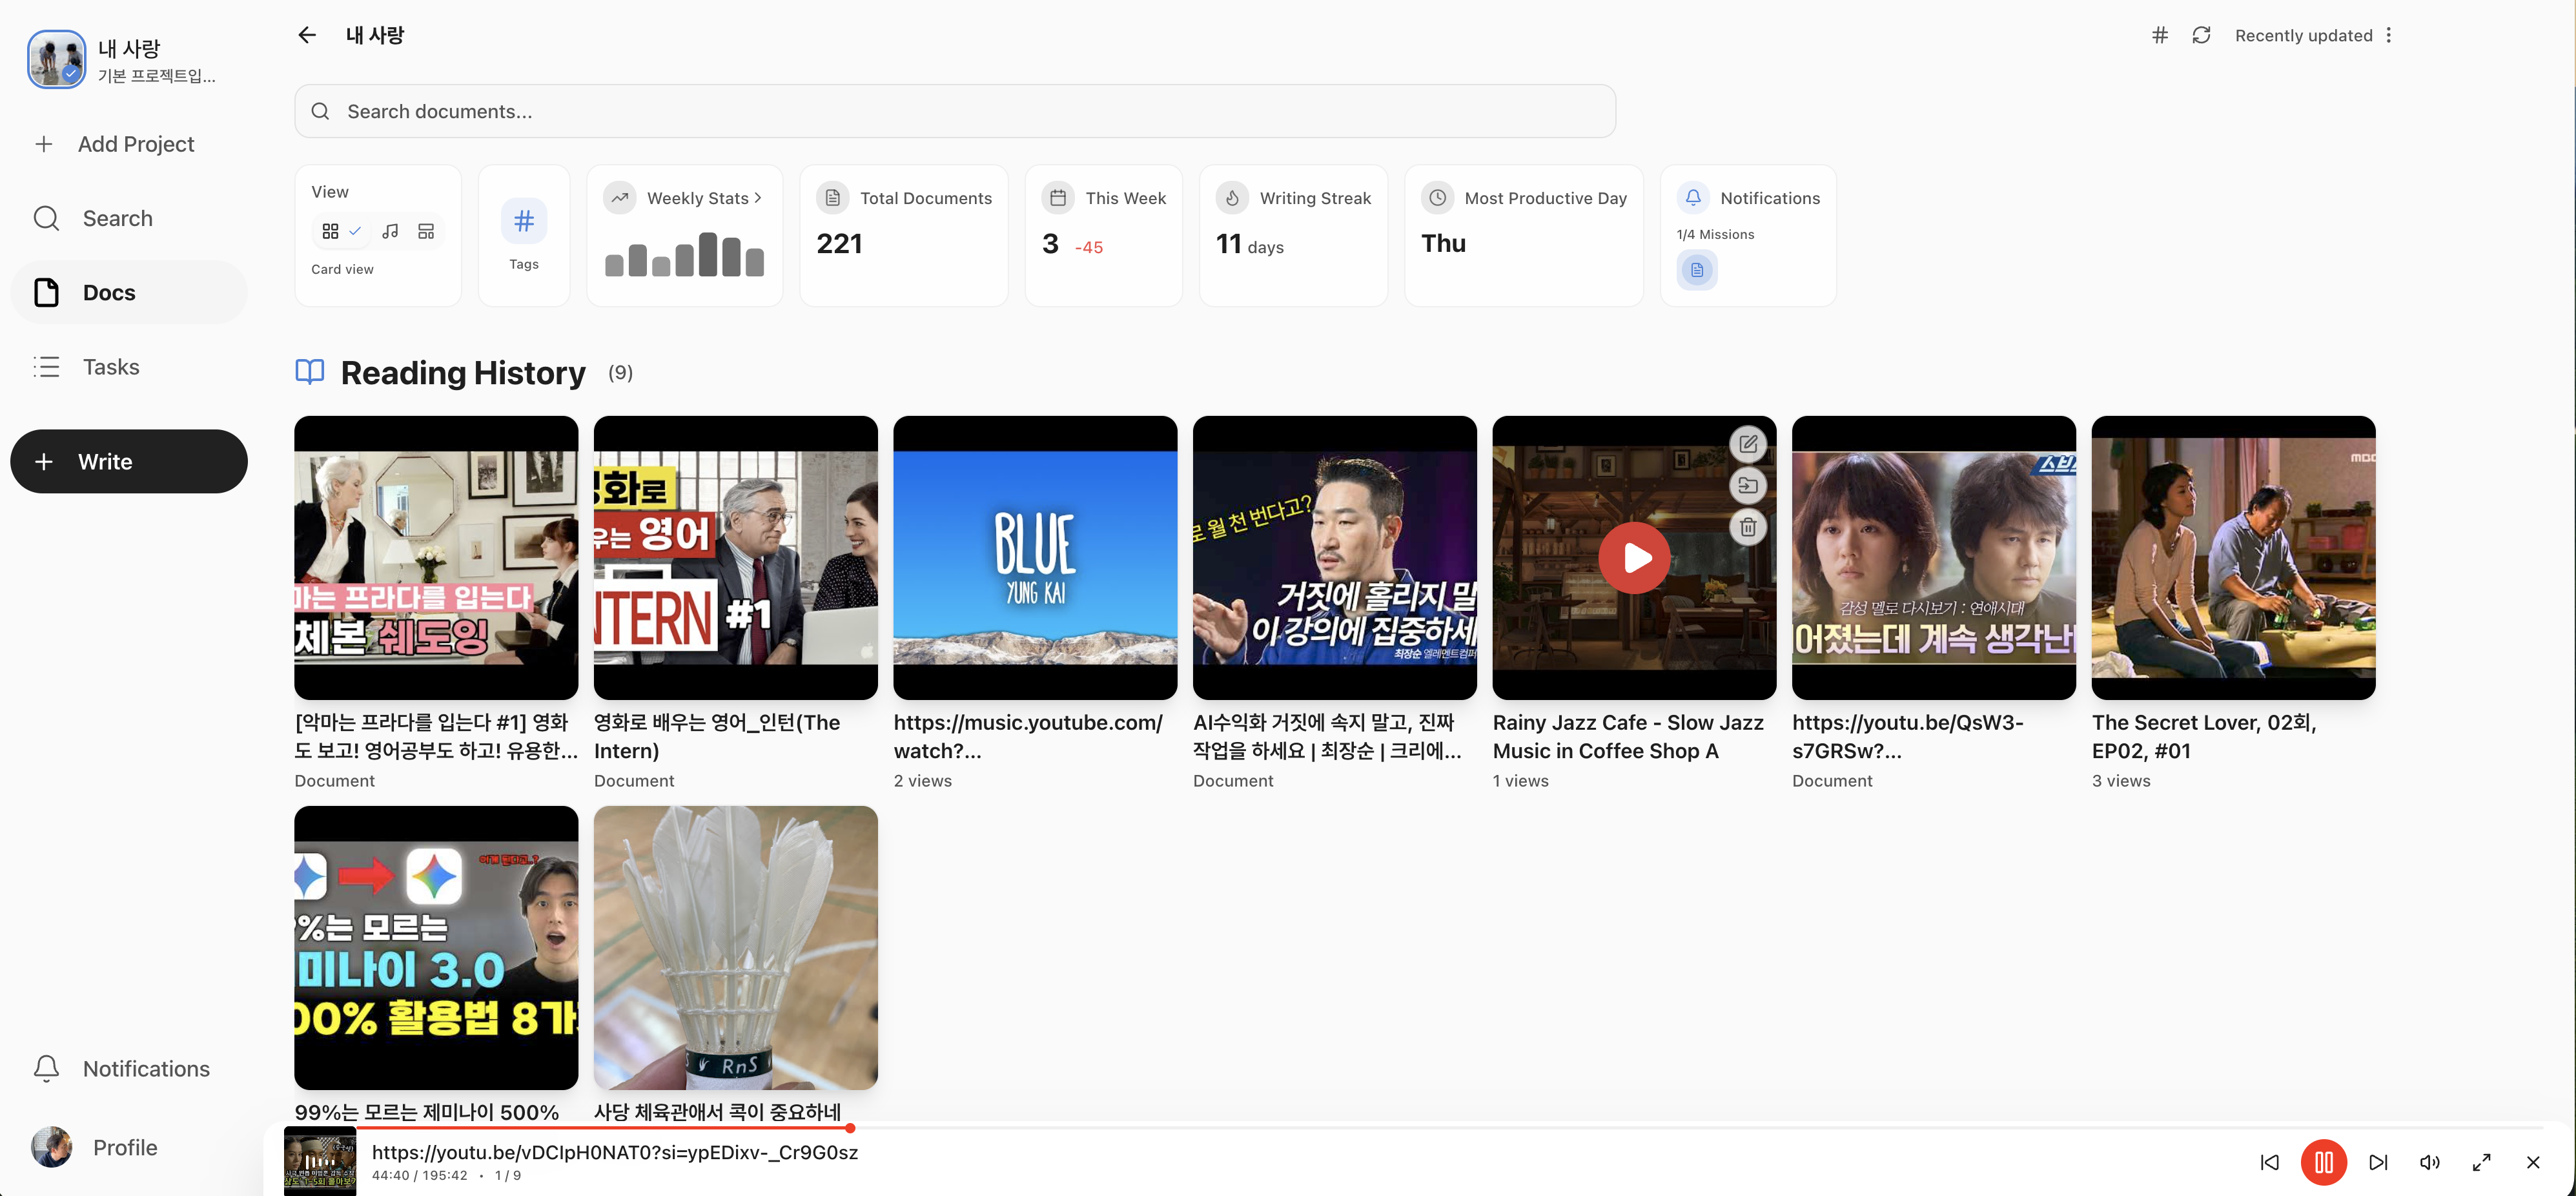Open the three-dot options menu

click(2390, 35)
